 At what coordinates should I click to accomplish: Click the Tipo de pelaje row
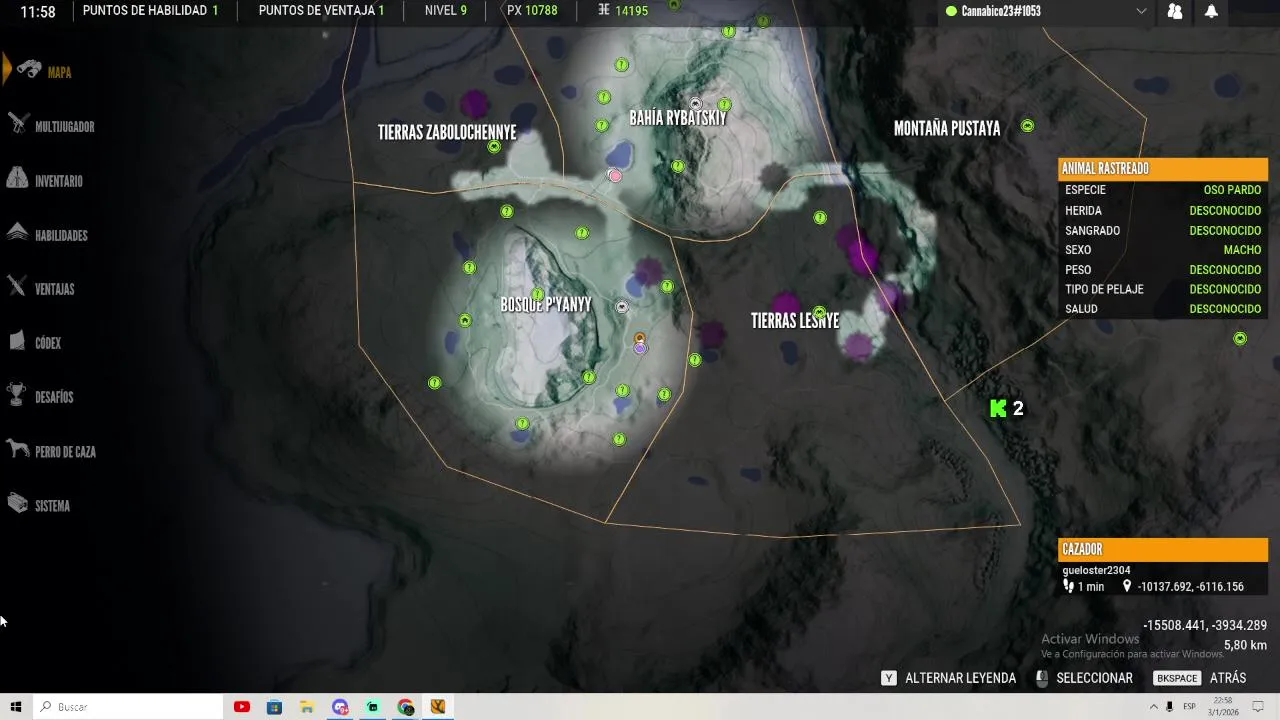point(1163,289)
